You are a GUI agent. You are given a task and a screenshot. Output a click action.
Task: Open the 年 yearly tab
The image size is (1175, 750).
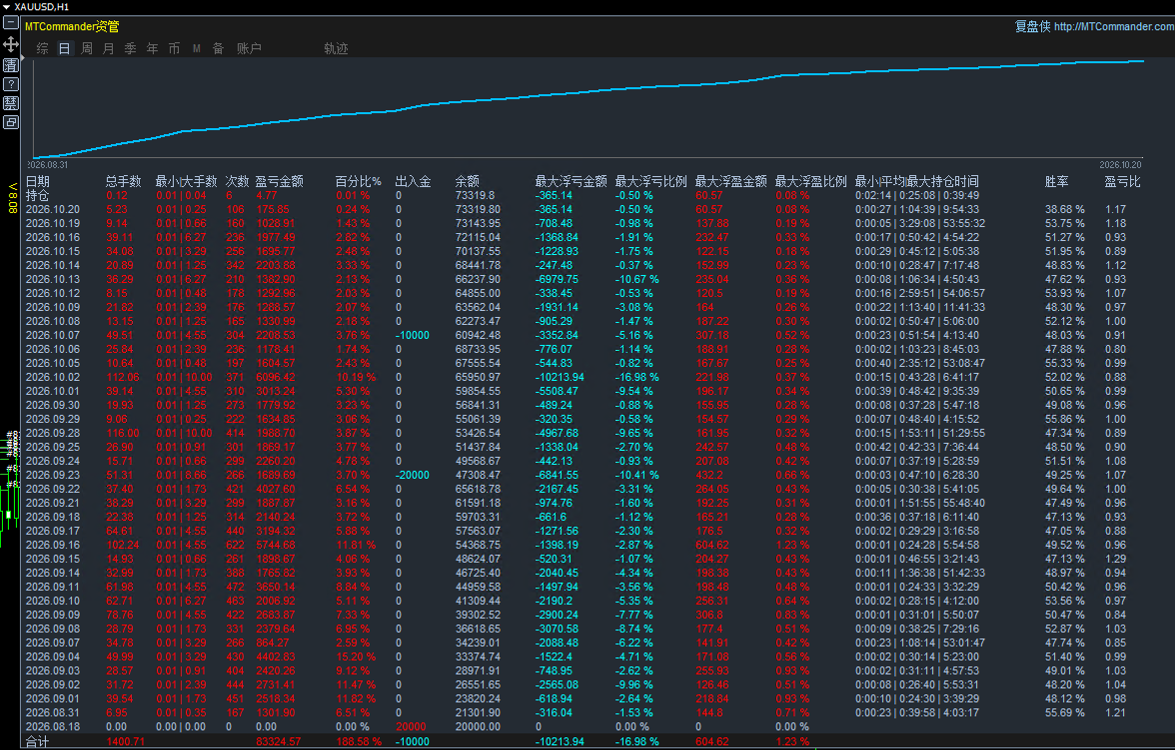click(x=152, y=49)
